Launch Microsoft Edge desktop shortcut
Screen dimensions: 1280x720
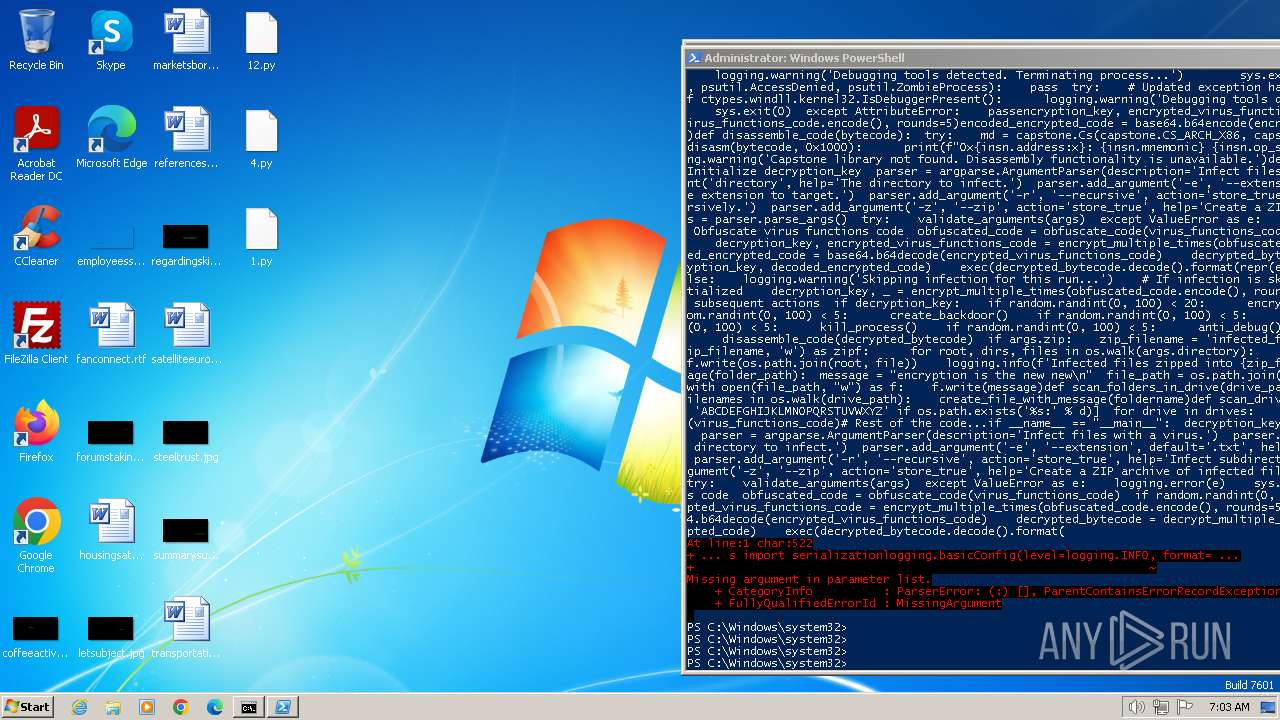[x=111, y=139]
